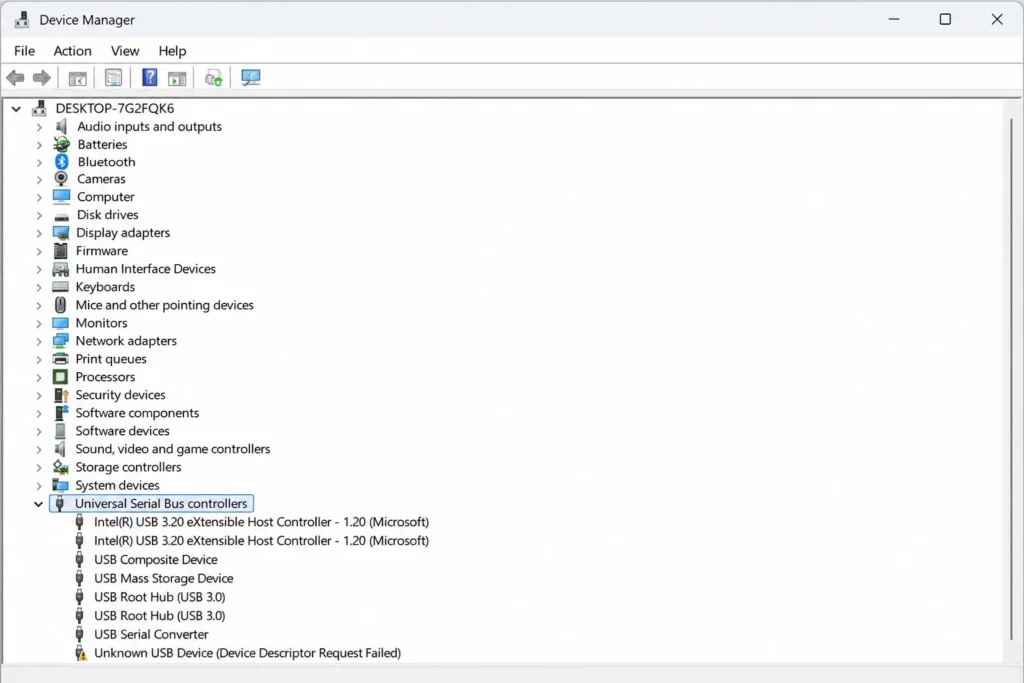Expand the Disk drives category
This screenshot has height=683, width=1024.
[x=39, y=215]
